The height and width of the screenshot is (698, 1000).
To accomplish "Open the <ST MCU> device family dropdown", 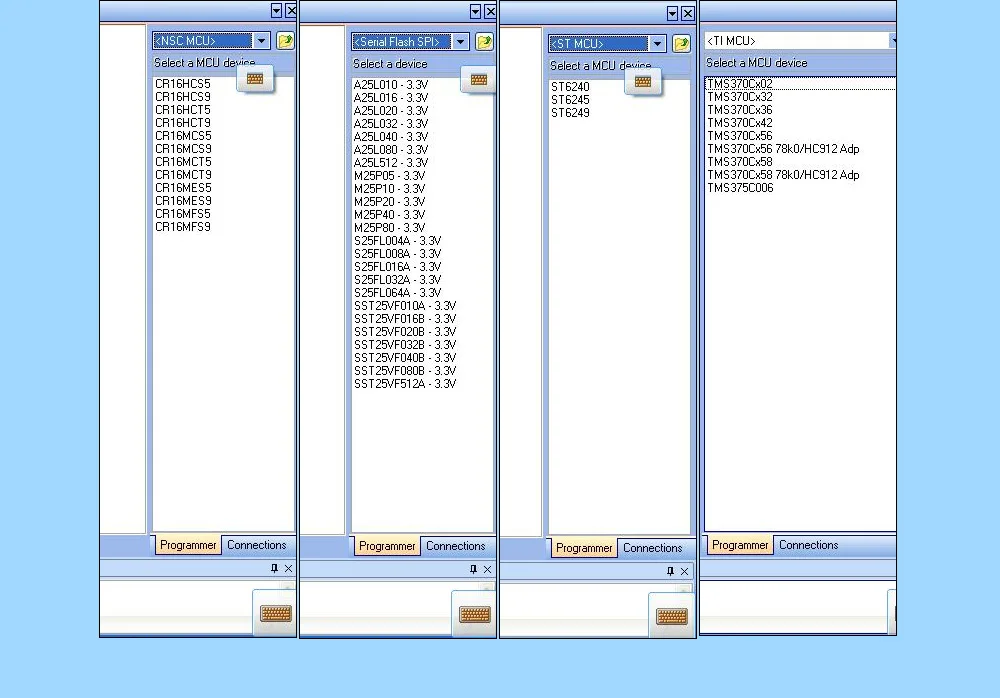I will tap(658, 44).
